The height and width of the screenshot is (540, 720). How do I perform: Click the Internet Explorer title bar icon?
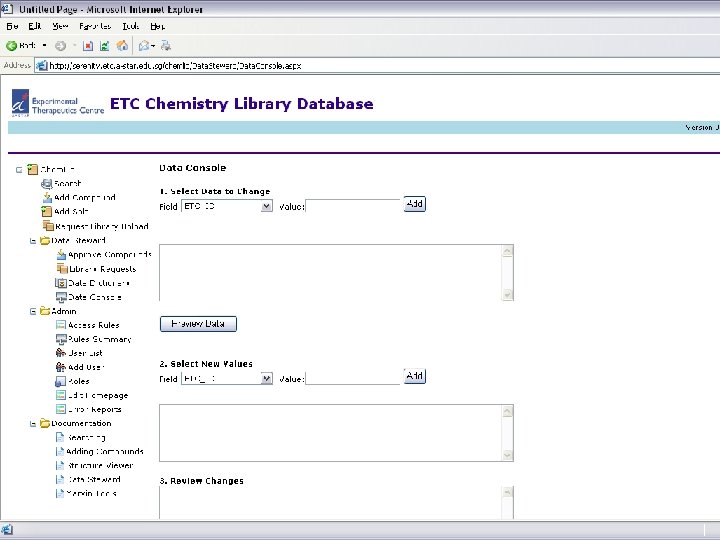(6, 8)
